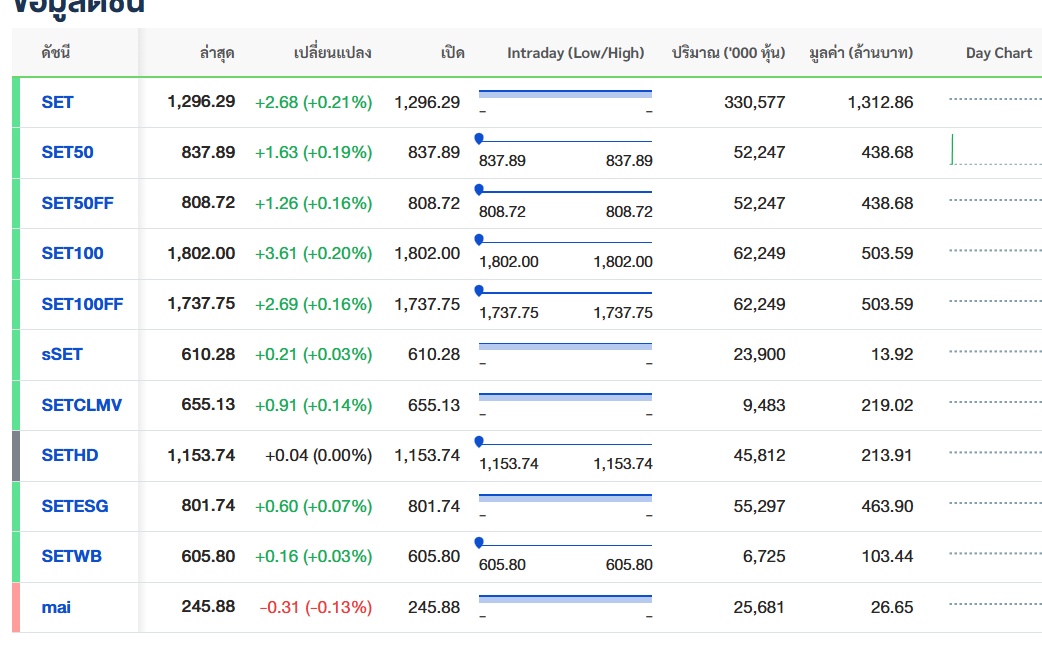
Task: Open the SETWB index link
Action: point(71,556)
